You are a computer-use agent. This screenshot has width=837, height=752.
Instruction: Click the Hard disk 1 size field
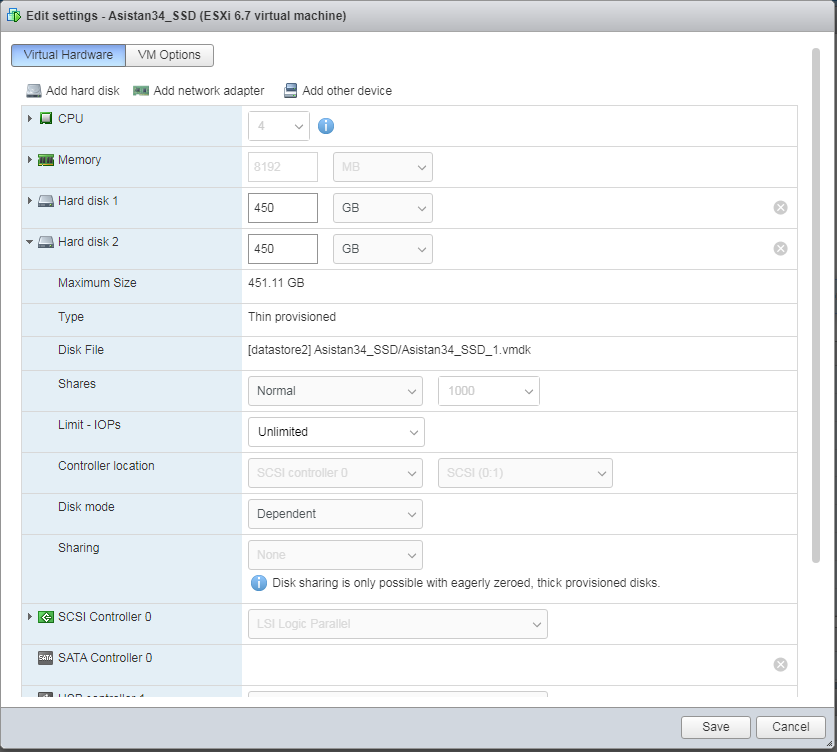click(x=282, y=208)
